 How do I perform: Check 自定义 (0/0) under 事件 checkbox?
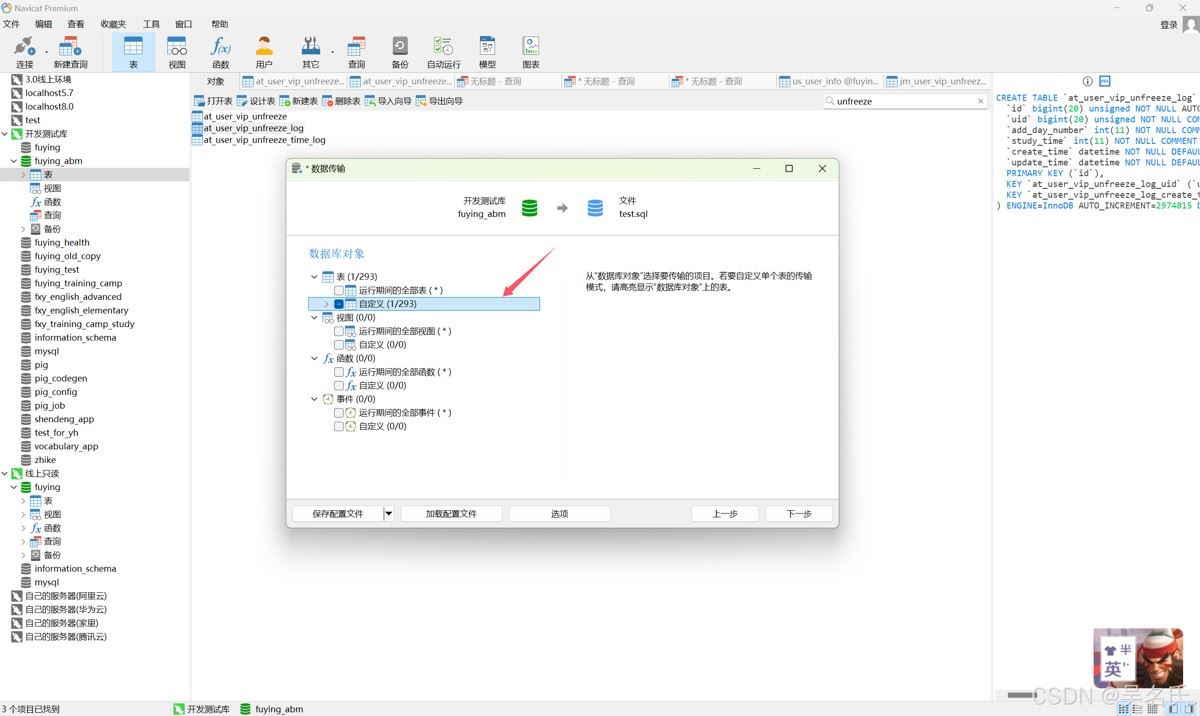(x=339, y=426)
